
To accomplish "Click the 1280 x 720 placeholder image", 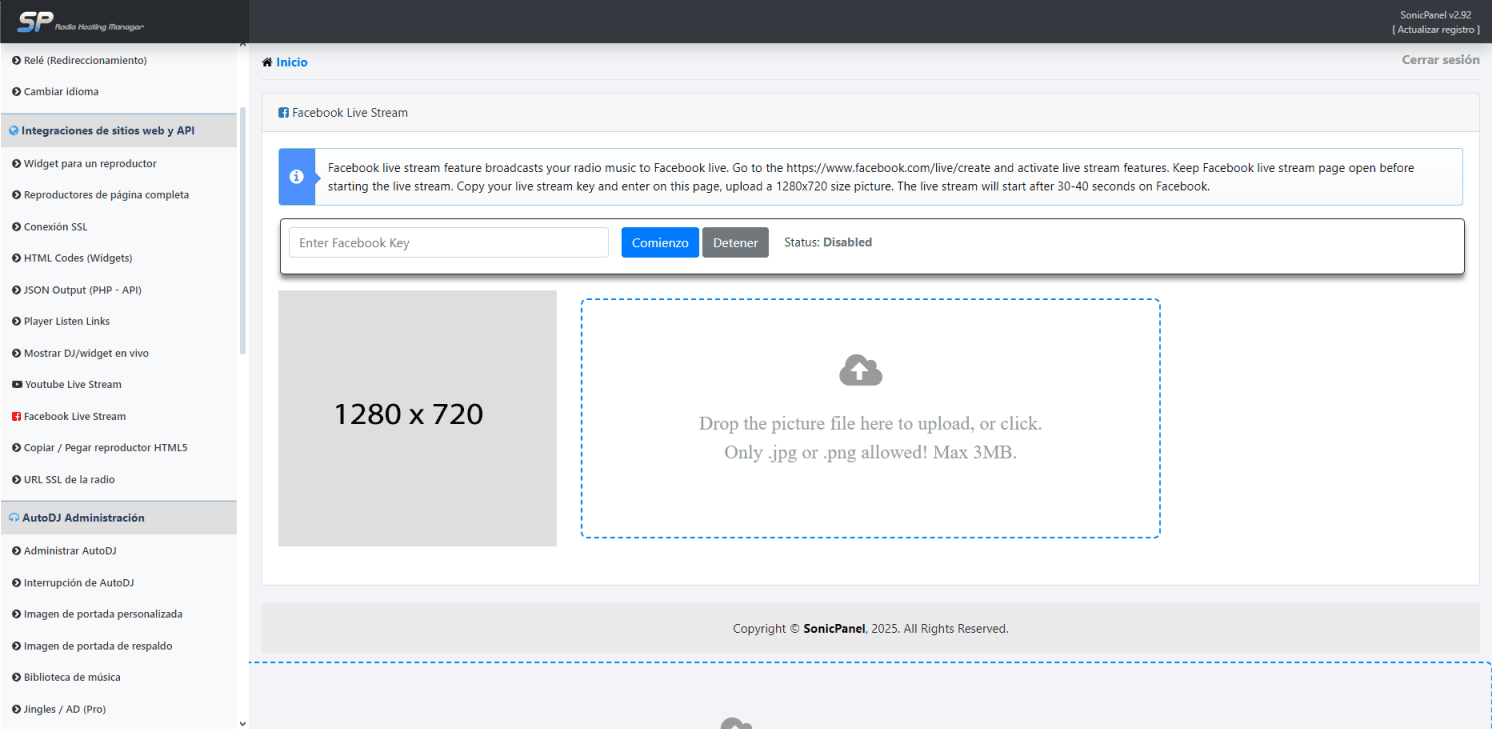I will tap(417, 418).
